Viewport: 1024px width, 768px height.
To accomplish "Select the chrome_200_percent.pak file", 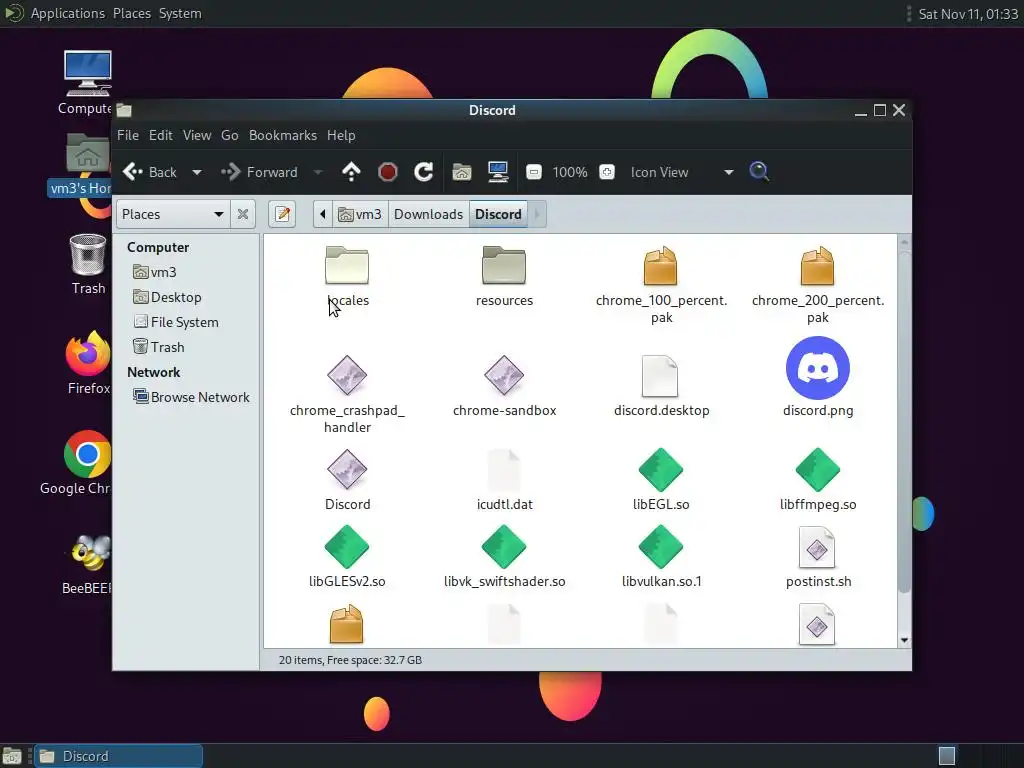I will pyautogui.click(x=817, y=284).
